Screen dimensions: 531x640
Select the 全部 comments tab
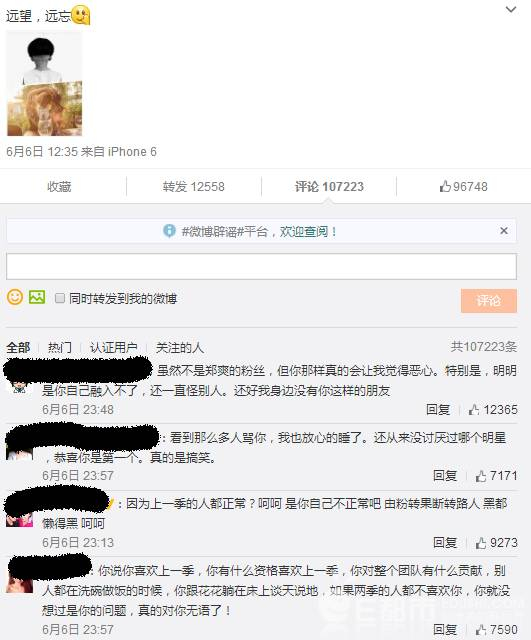18,348
